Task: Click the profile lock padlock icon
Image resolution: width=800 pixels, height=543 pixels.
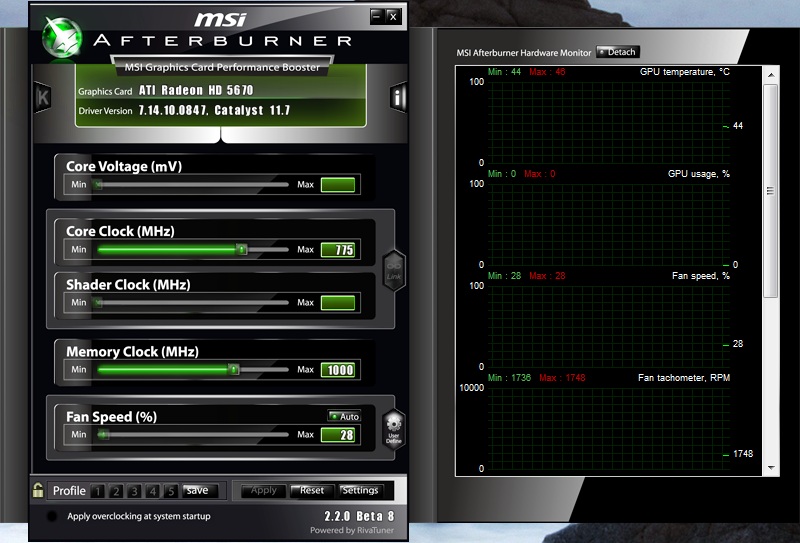Action: coord(38,490)
